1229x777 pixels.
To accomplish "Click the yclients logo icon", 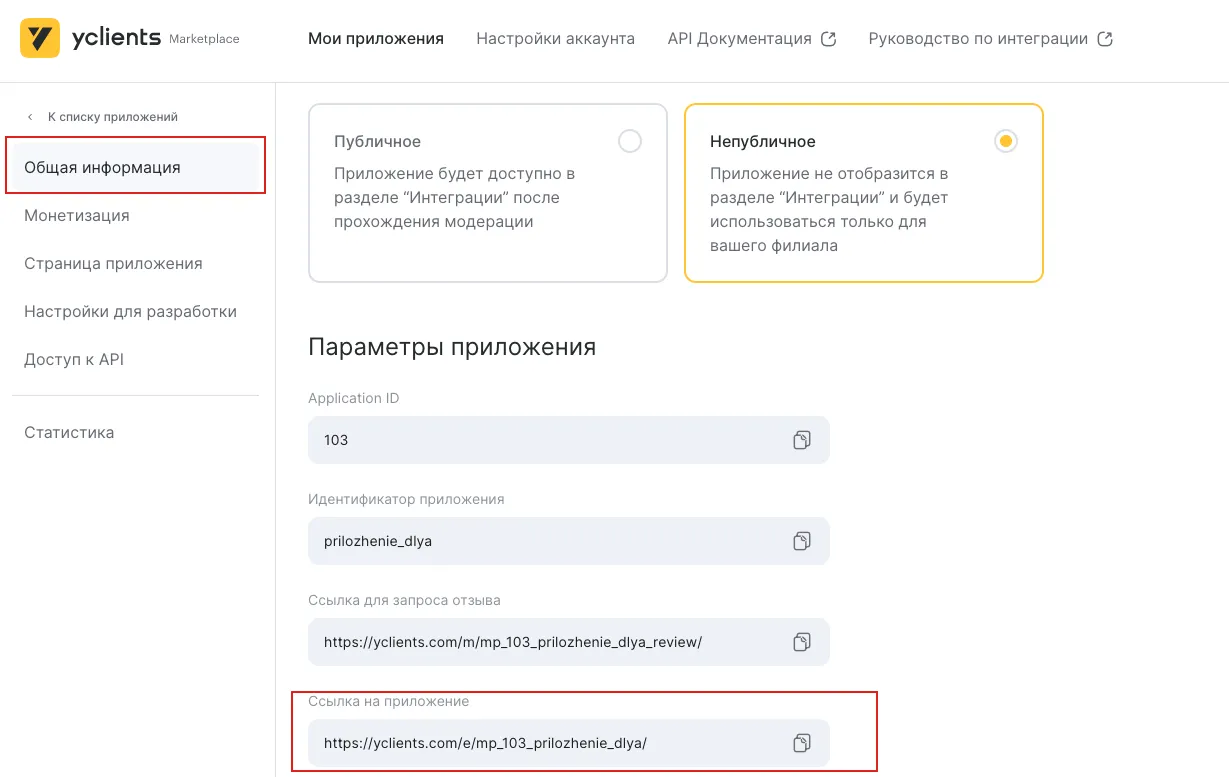I will click(x=40, y=38).
